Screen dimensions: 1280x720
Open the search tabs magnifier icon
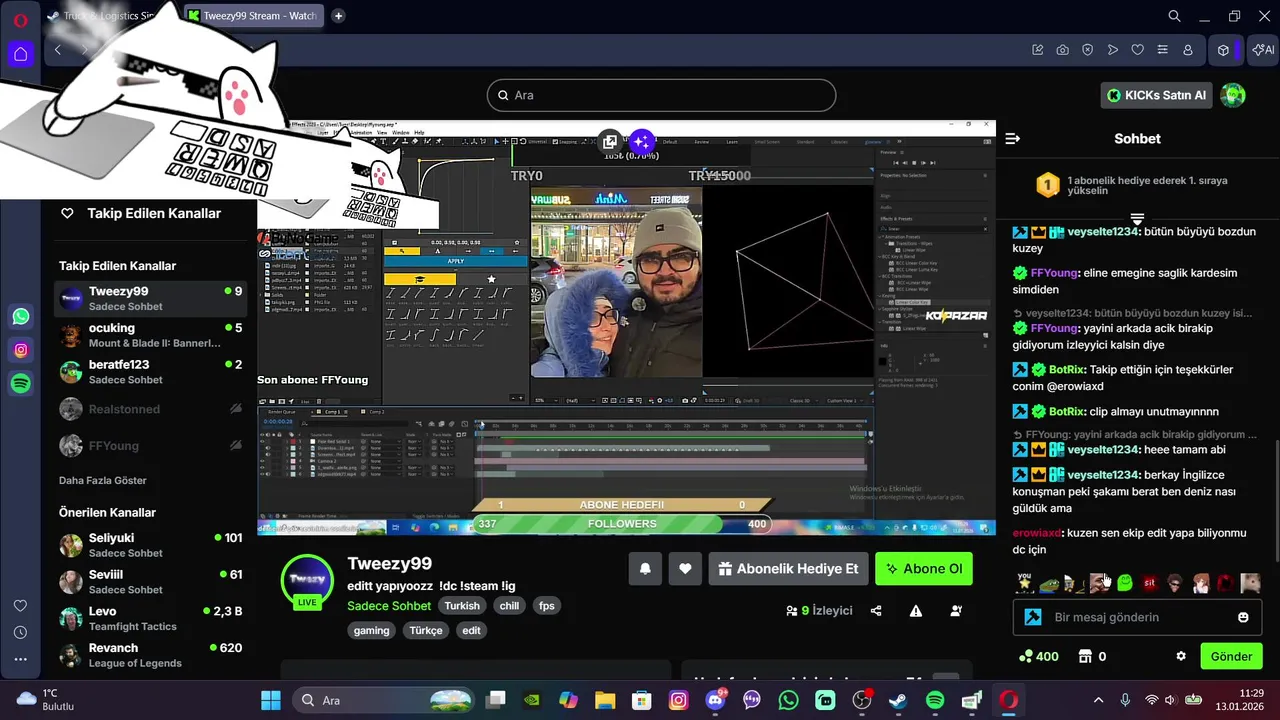[x=1175, y=16]
